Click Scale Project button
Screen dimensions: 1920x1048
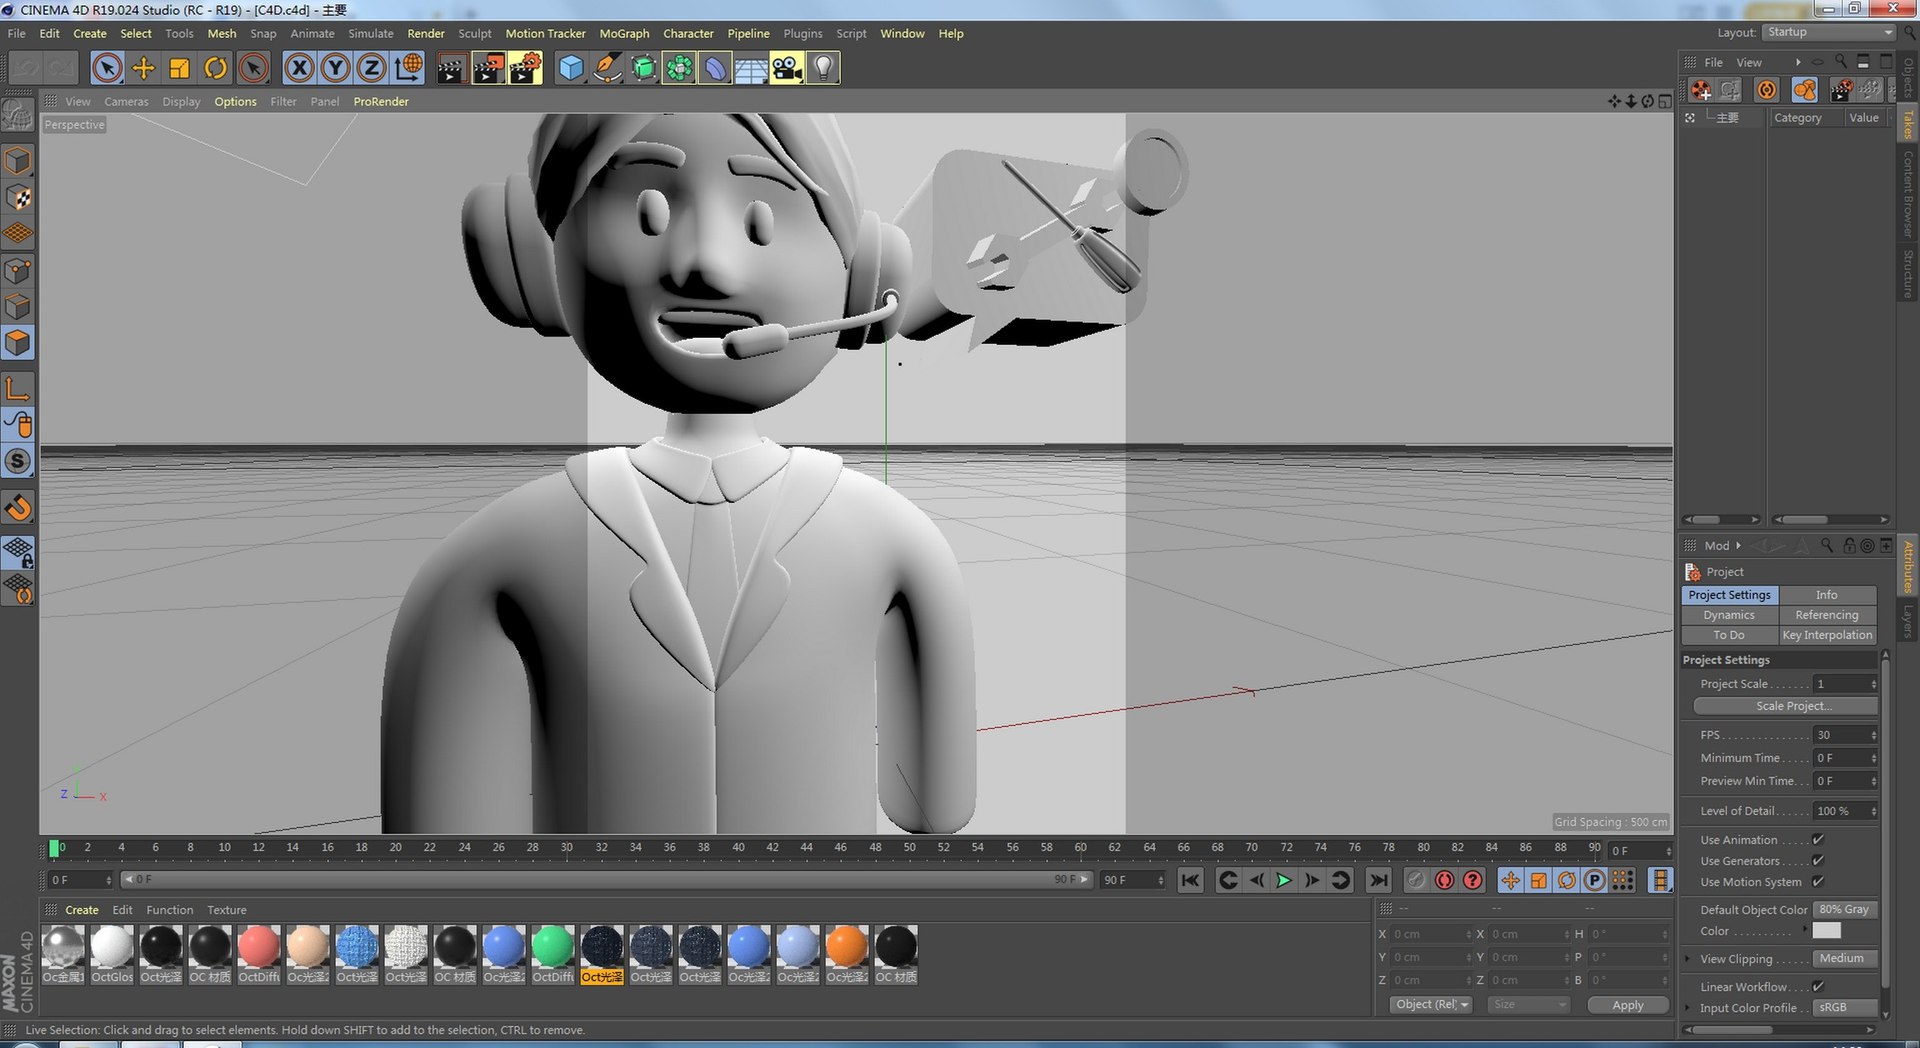point(1785,706)
